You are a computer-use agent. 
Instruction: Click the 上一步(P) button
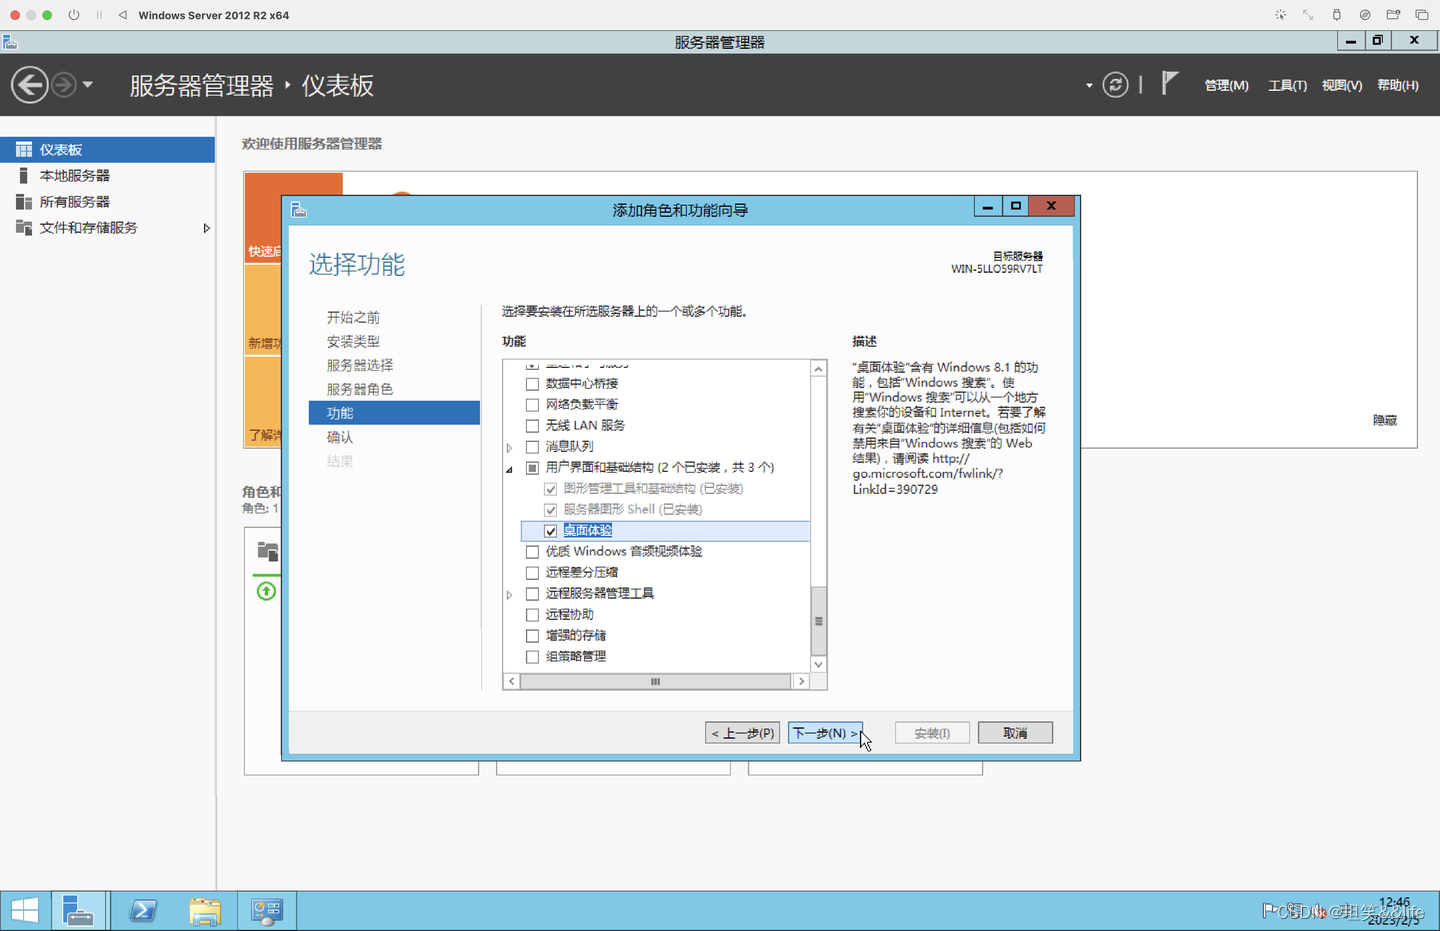click(743, 733)
